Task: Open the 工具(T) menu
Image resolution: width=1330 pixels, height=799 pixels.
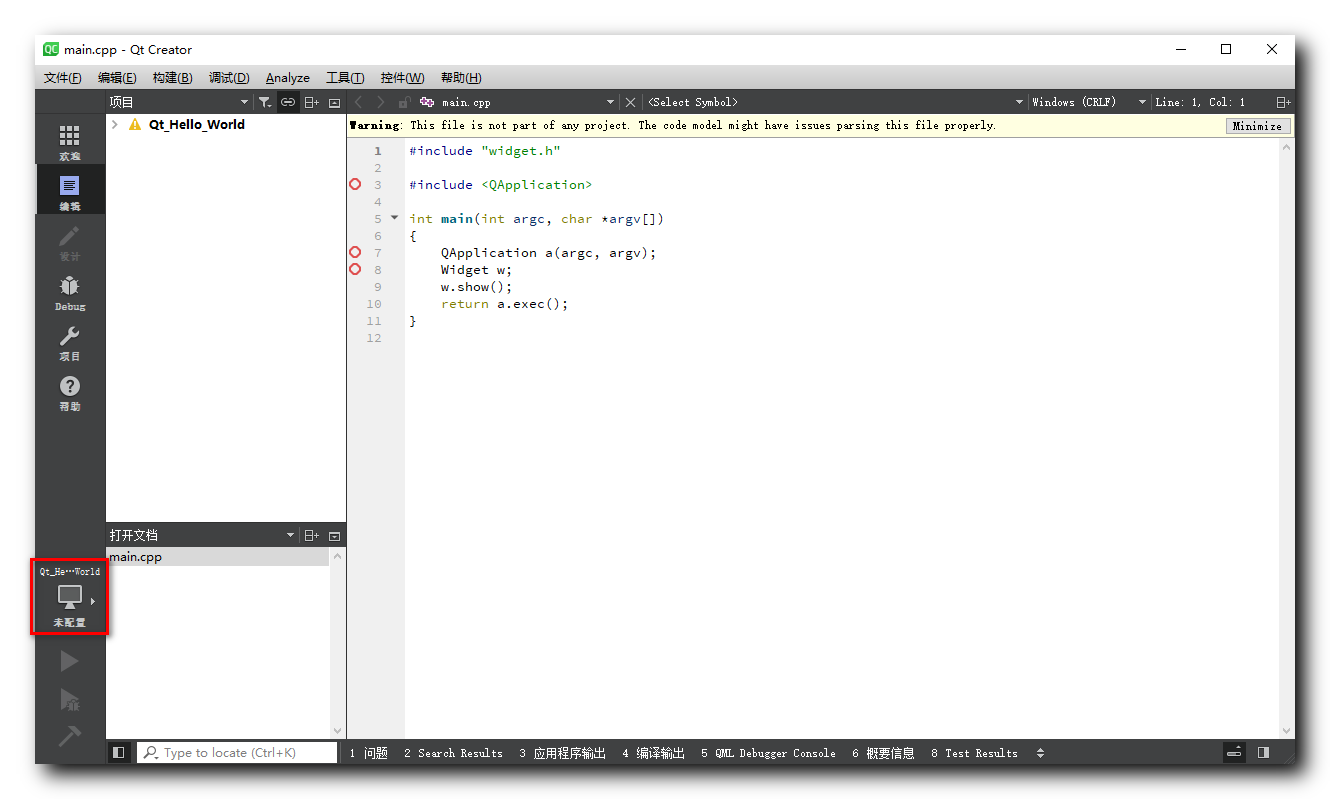Action: pyautogui.click(x=345, y=78)
